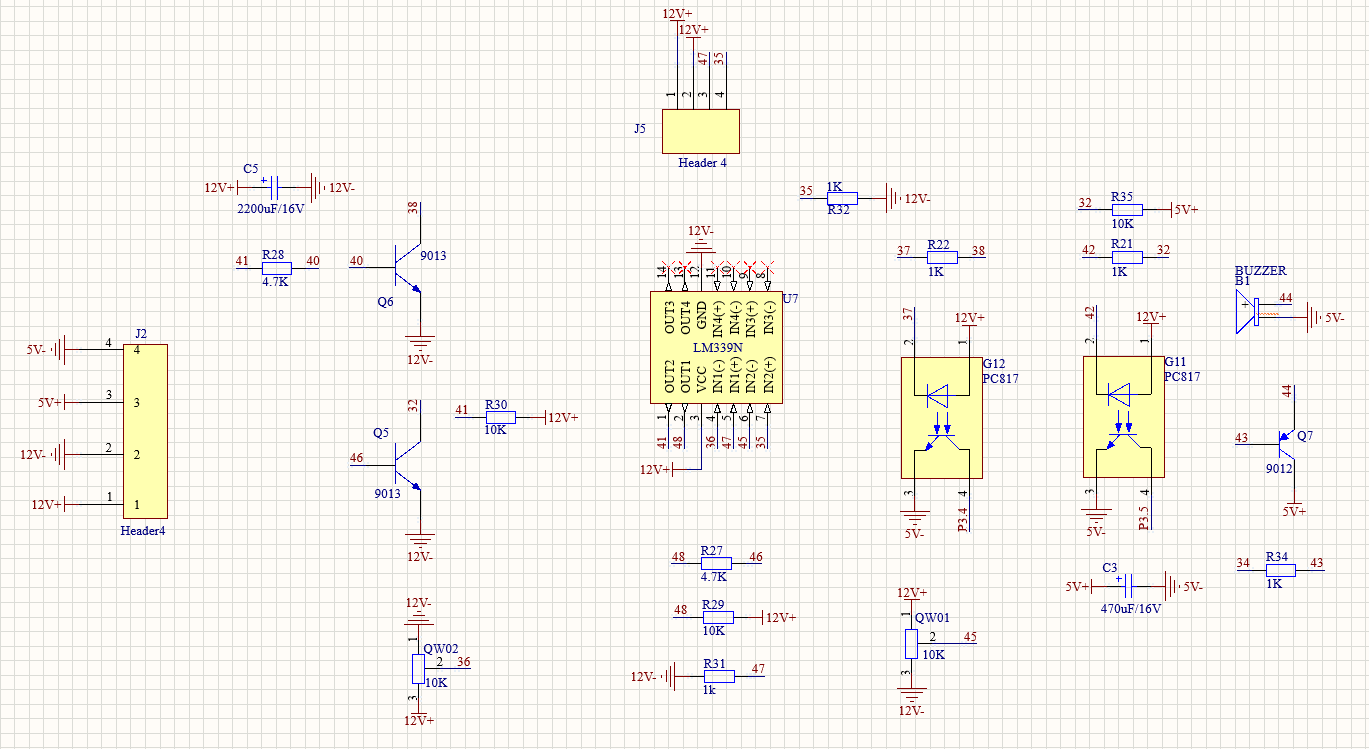Click the Q7 designator label
This screenshot has height=749, width=1369.
[1305, 437]
